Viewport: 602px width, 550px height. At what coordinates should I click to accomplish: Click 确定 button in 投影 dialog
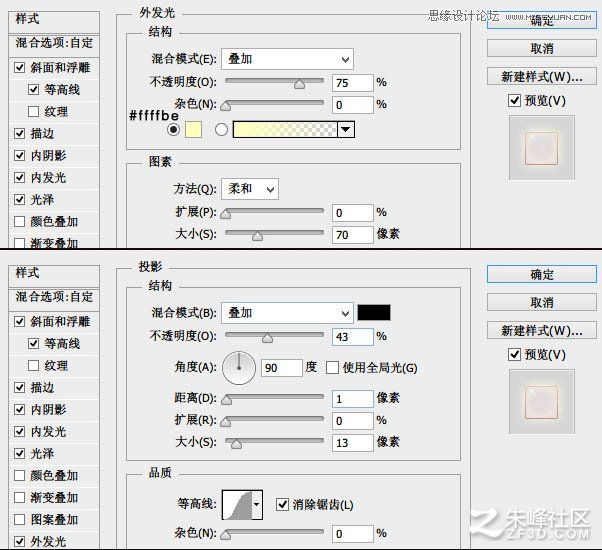coord(542,274)
